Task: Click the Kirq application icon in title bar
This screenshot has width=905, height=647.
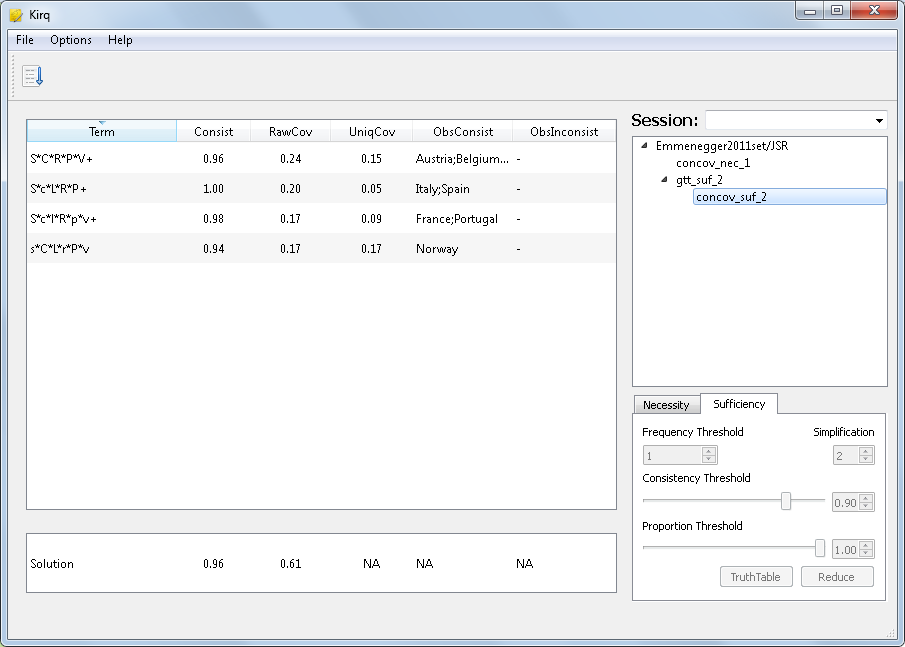Action: pyautogui.click(x=15, y=15)
